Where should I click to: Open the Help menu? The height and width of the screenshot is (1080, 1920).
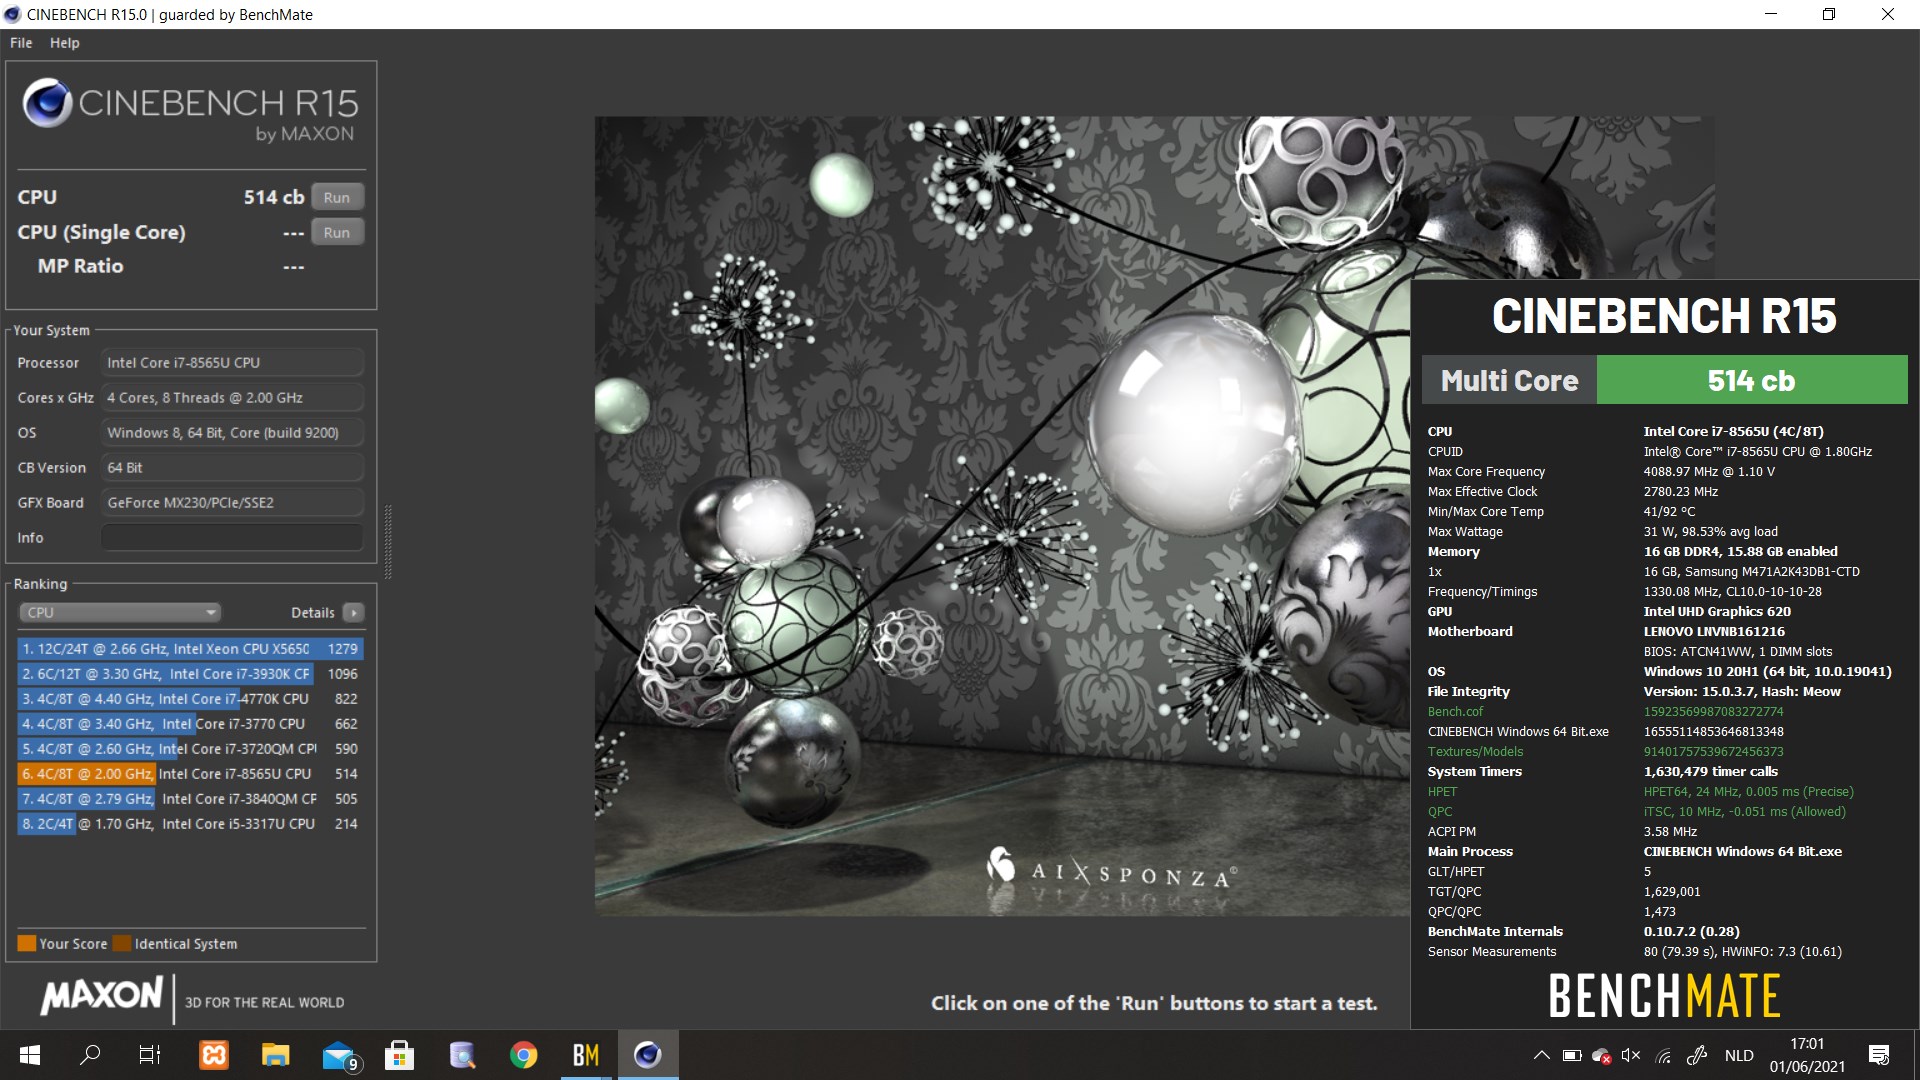65,43
